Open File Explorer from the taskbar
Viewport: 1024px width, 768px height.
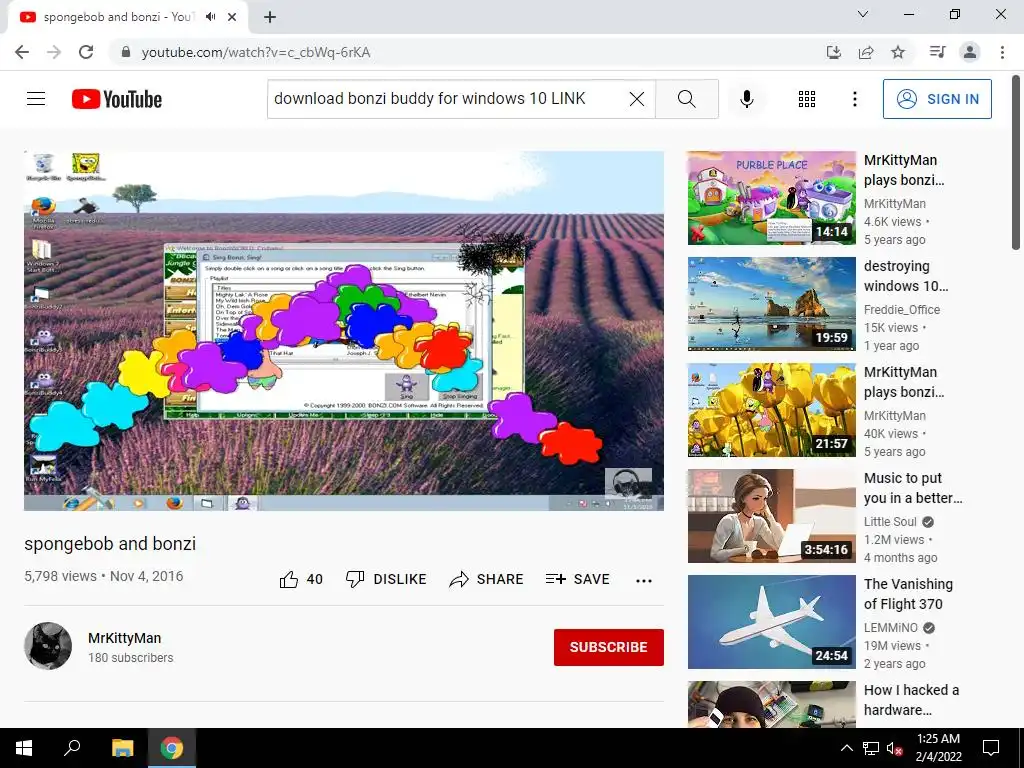pos(122,748)
